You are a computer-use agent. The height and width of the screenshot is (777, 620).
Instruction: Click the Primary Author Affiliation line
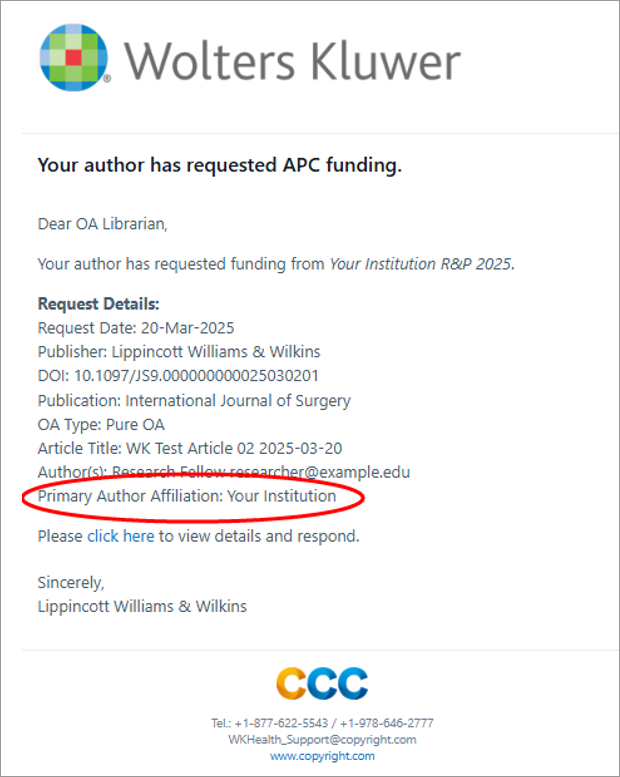[x=187, y=496]
